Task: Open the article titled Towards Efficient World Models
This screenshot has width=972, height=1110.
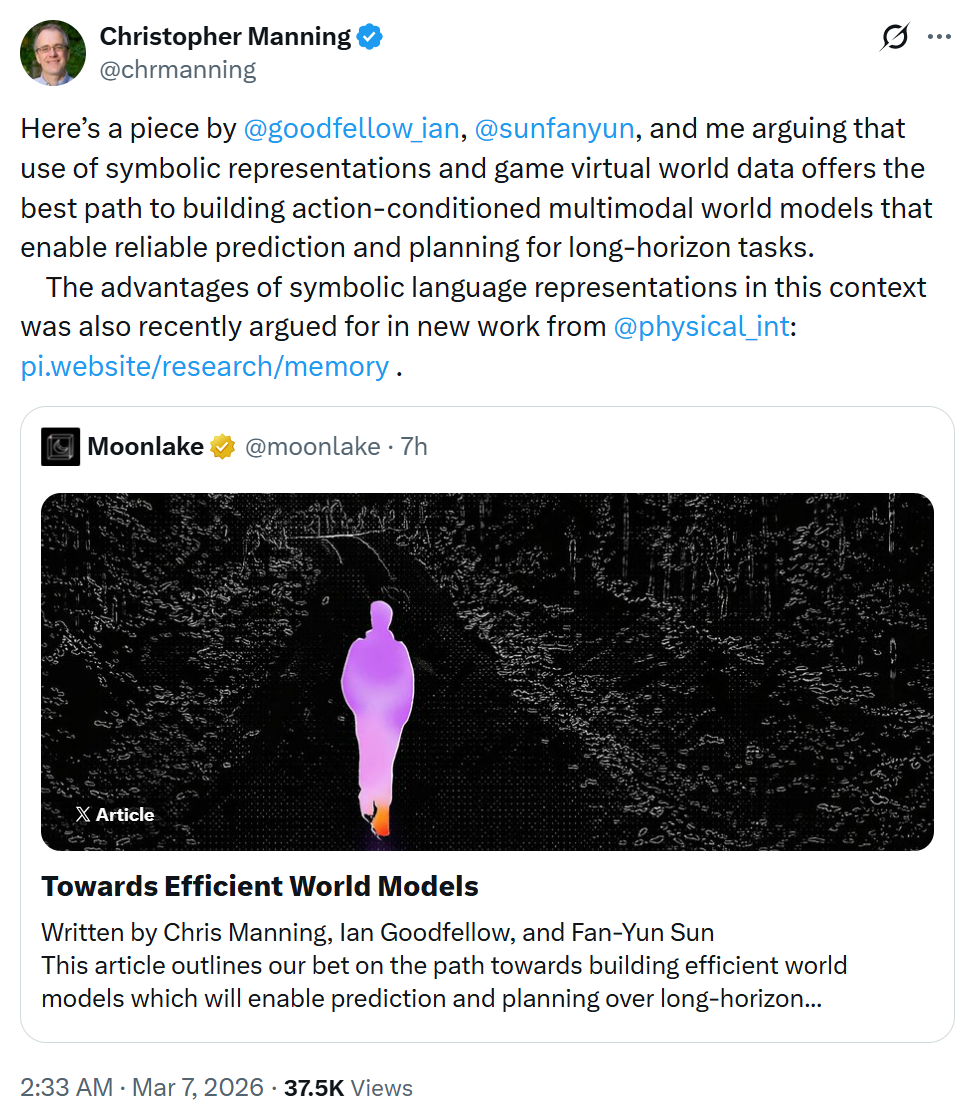Action: coord(260,886)
